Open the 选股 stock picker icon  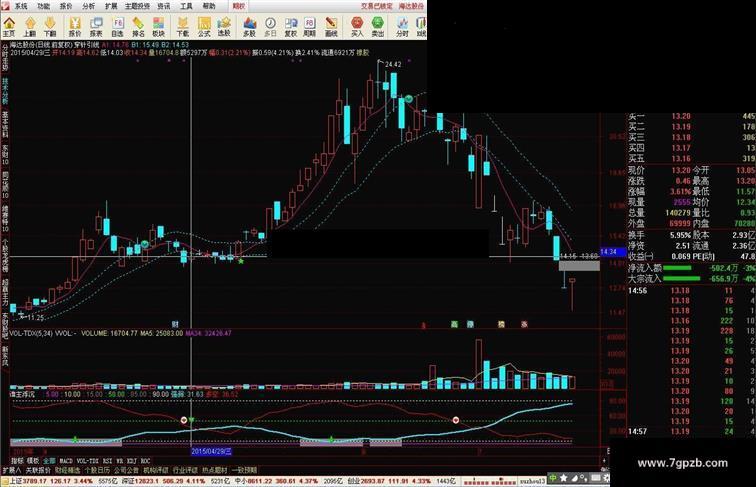224,27
